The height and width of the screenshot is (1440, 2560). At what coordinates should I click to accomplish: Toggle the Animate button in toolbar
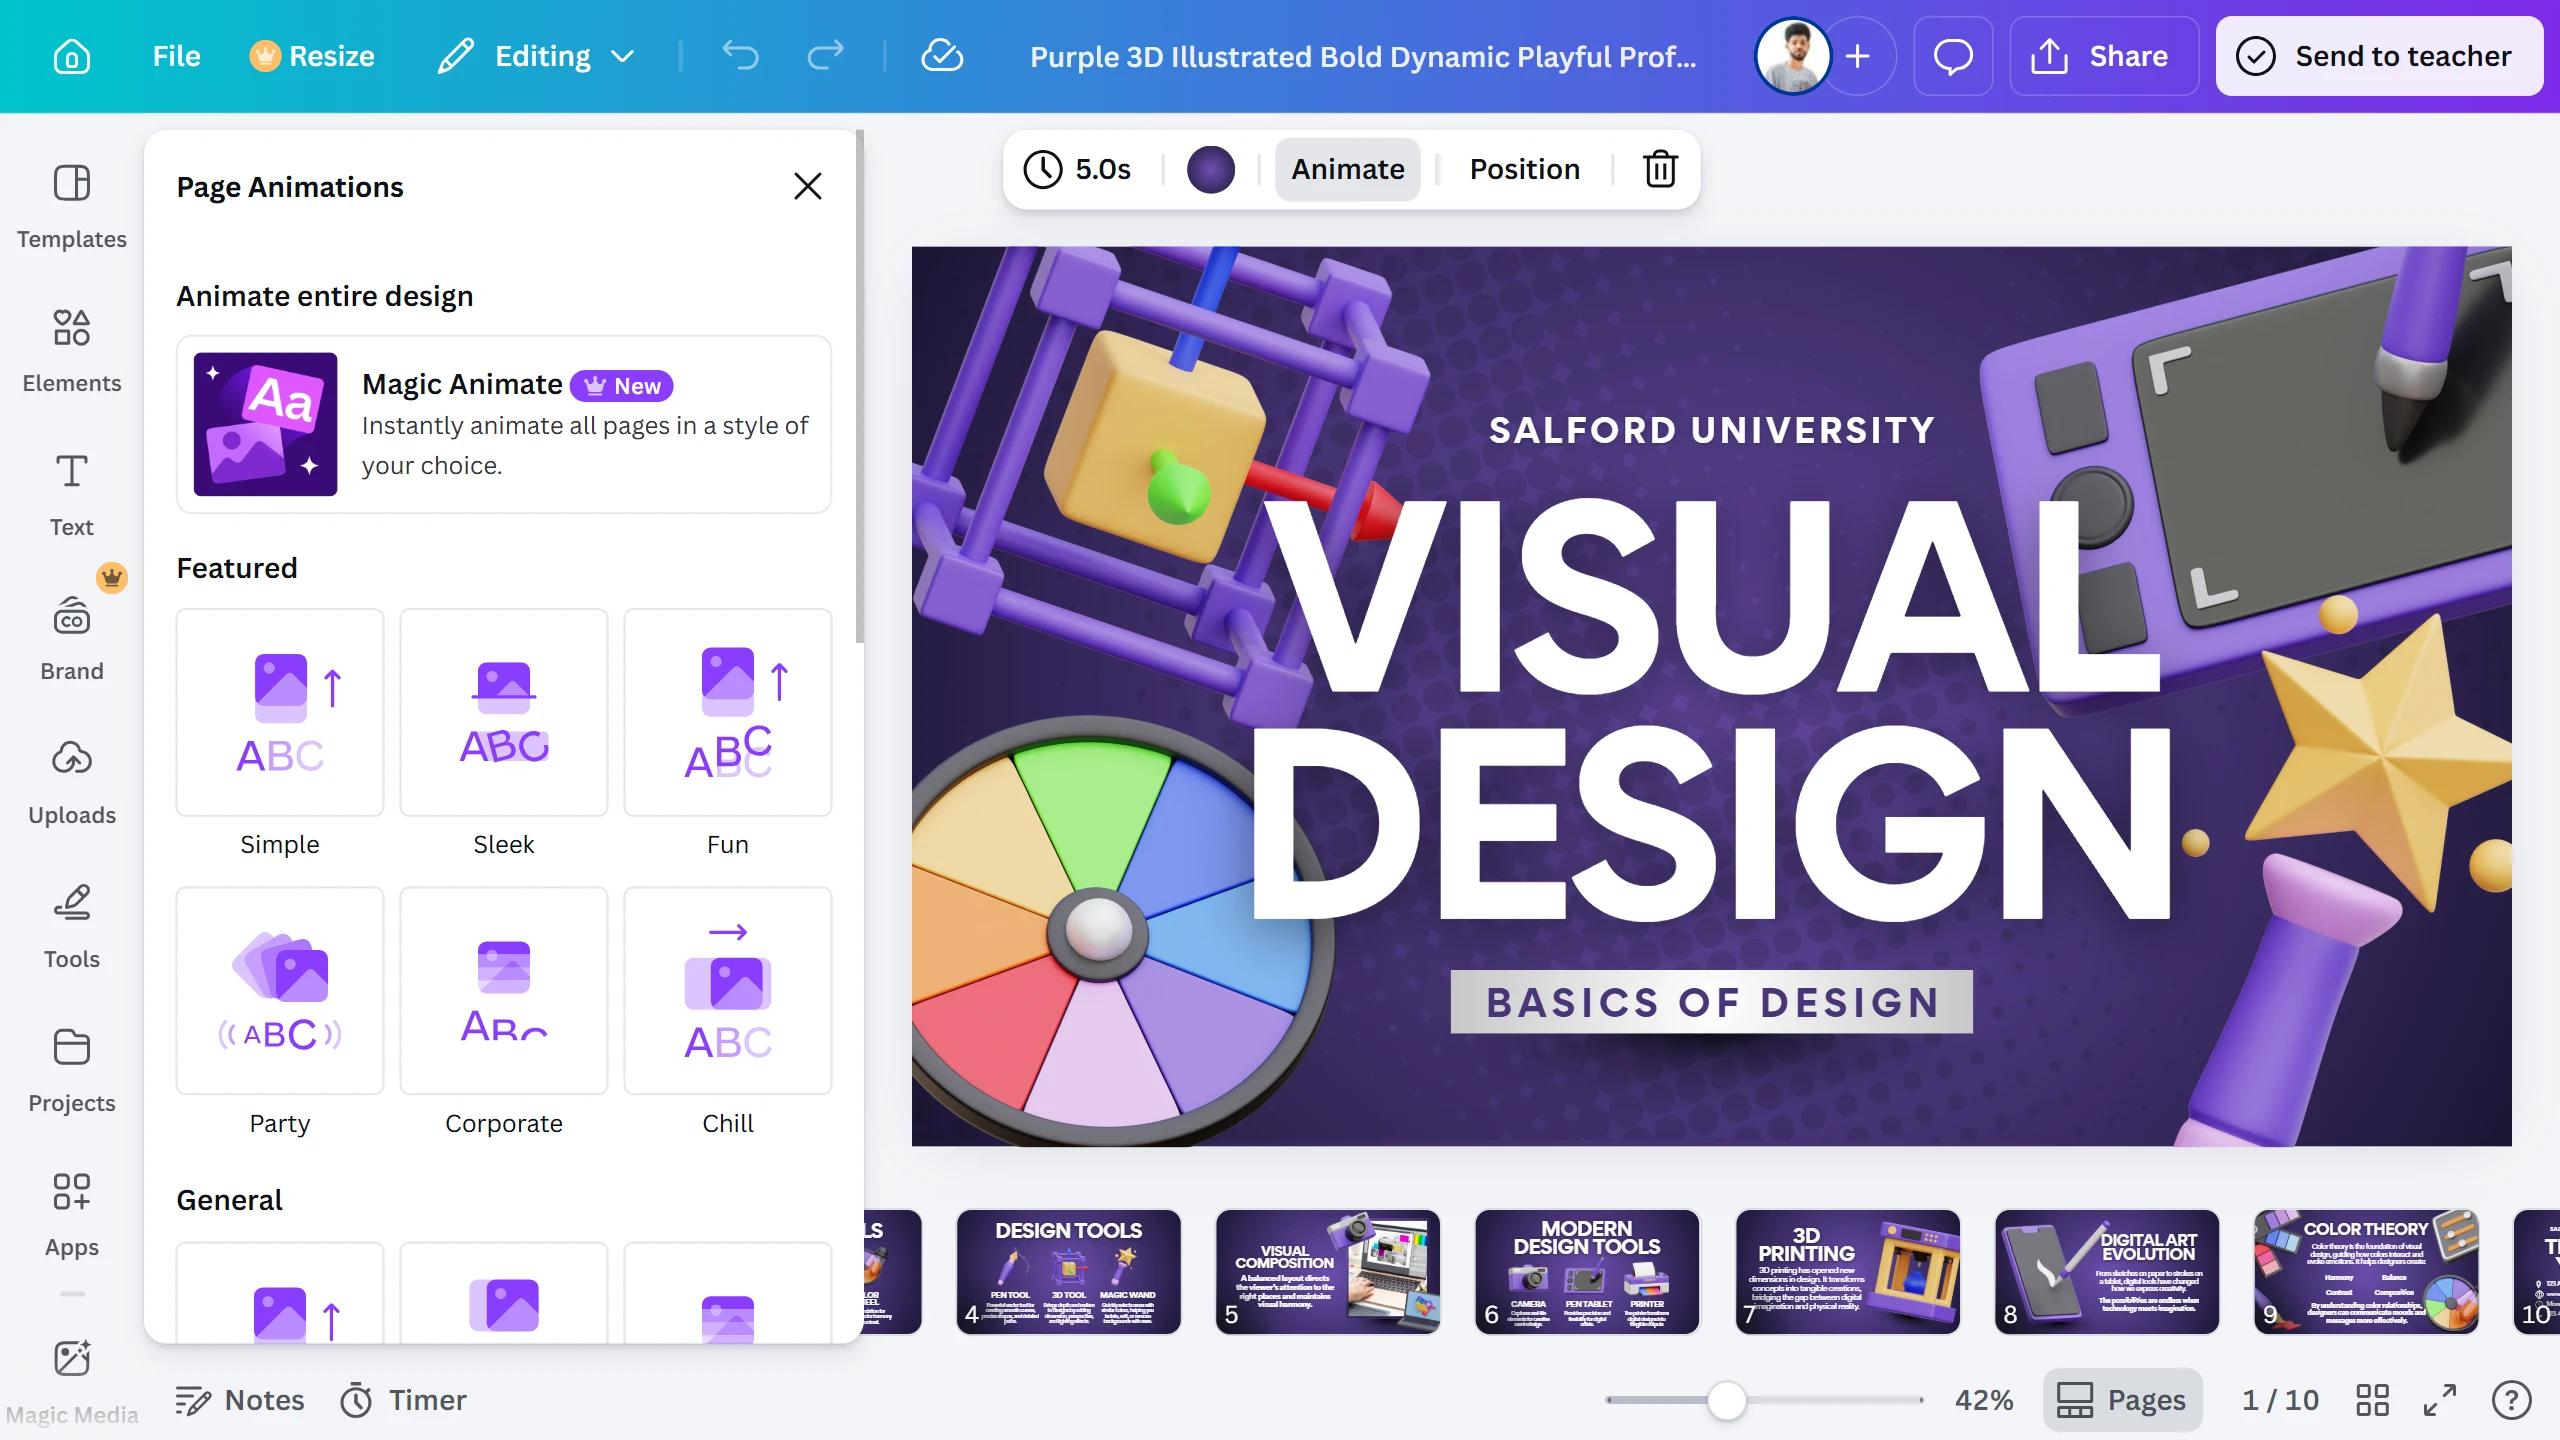point(1347,169)
